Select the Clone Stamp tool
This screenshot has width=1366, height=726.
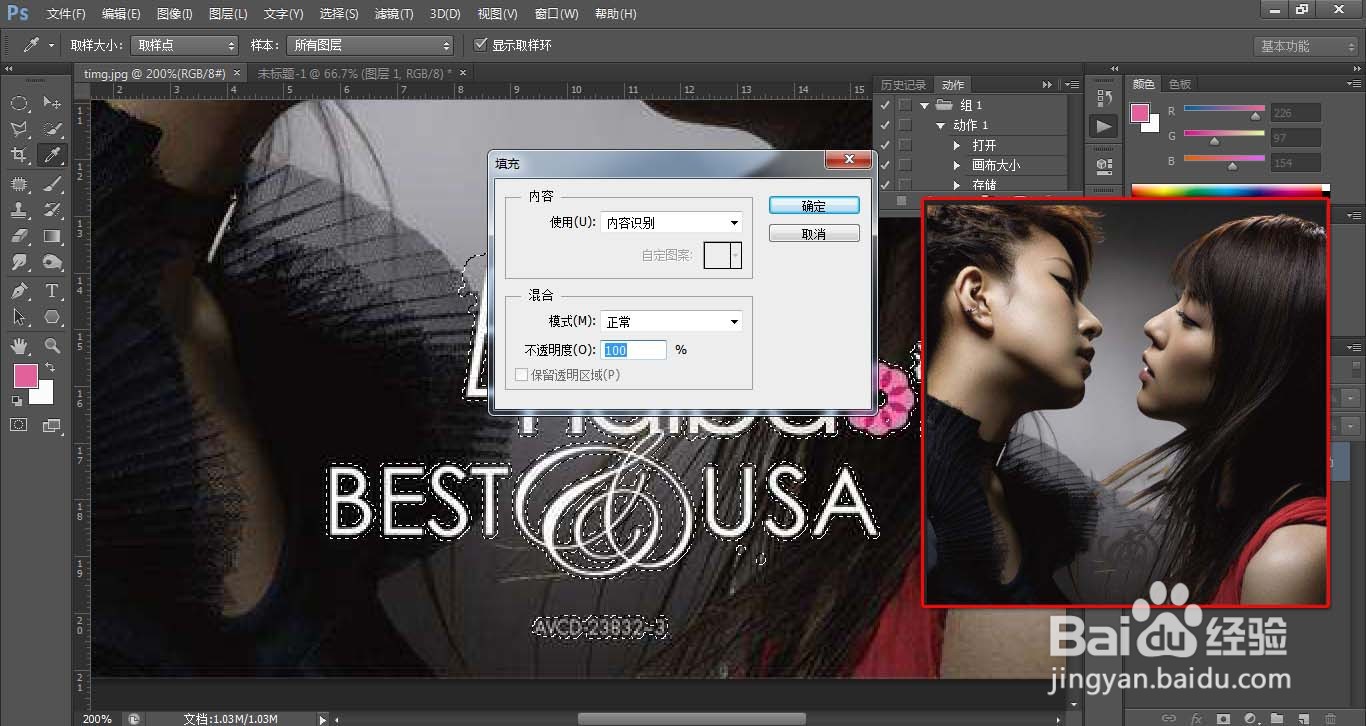click(x=19, y=209)
